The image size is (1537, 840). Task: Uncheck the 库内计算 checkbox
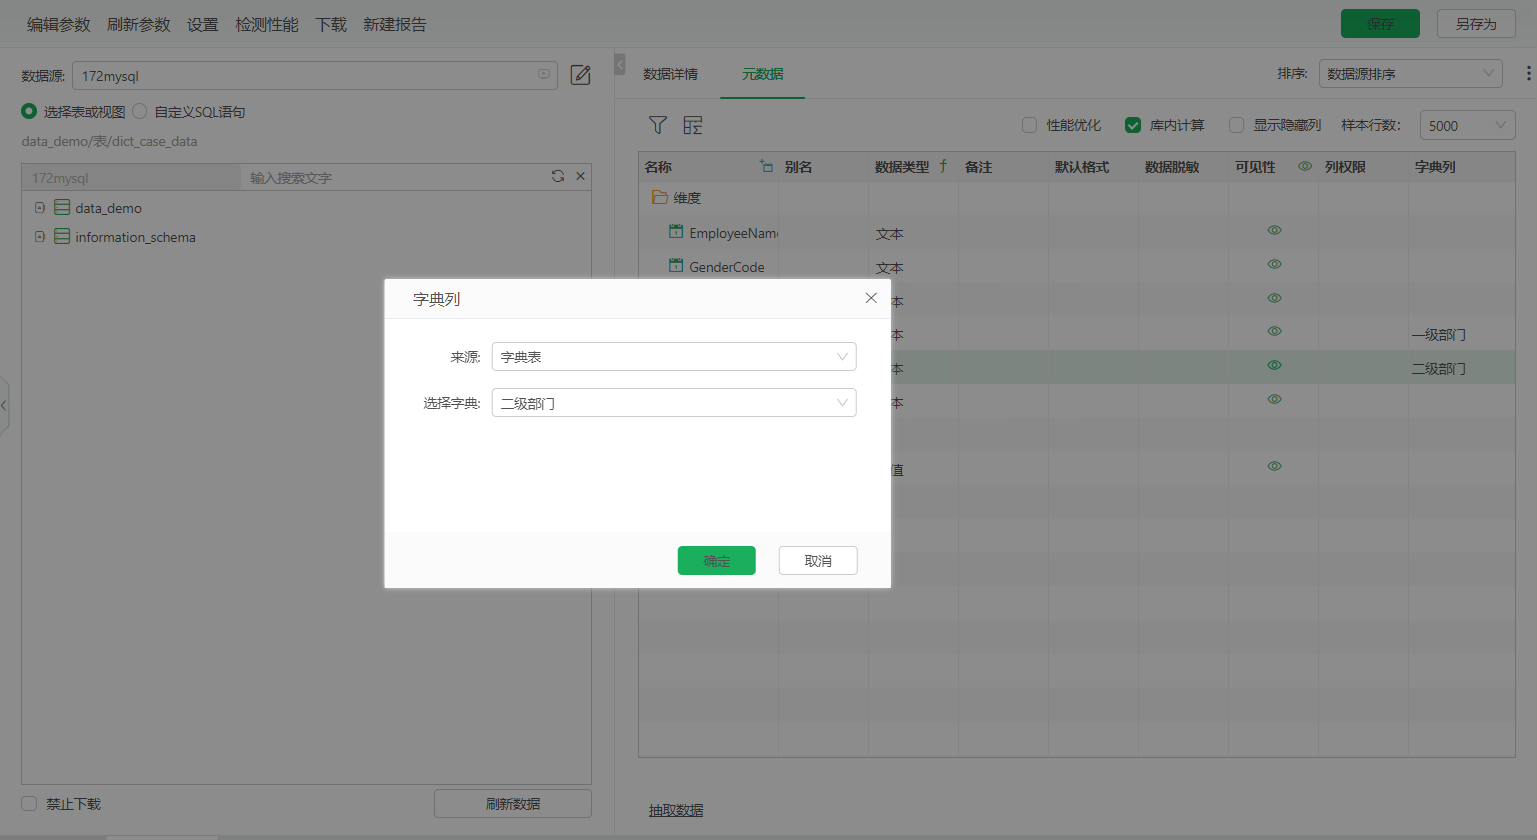point(1133,125)
